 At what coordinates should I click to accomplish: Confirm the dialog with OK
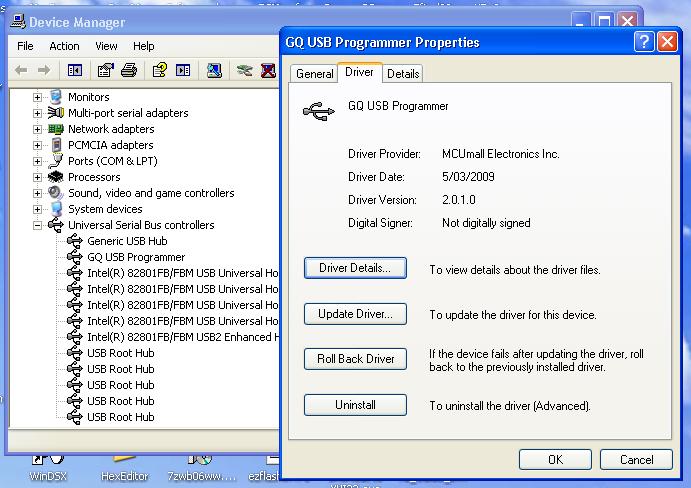[555, 460]
